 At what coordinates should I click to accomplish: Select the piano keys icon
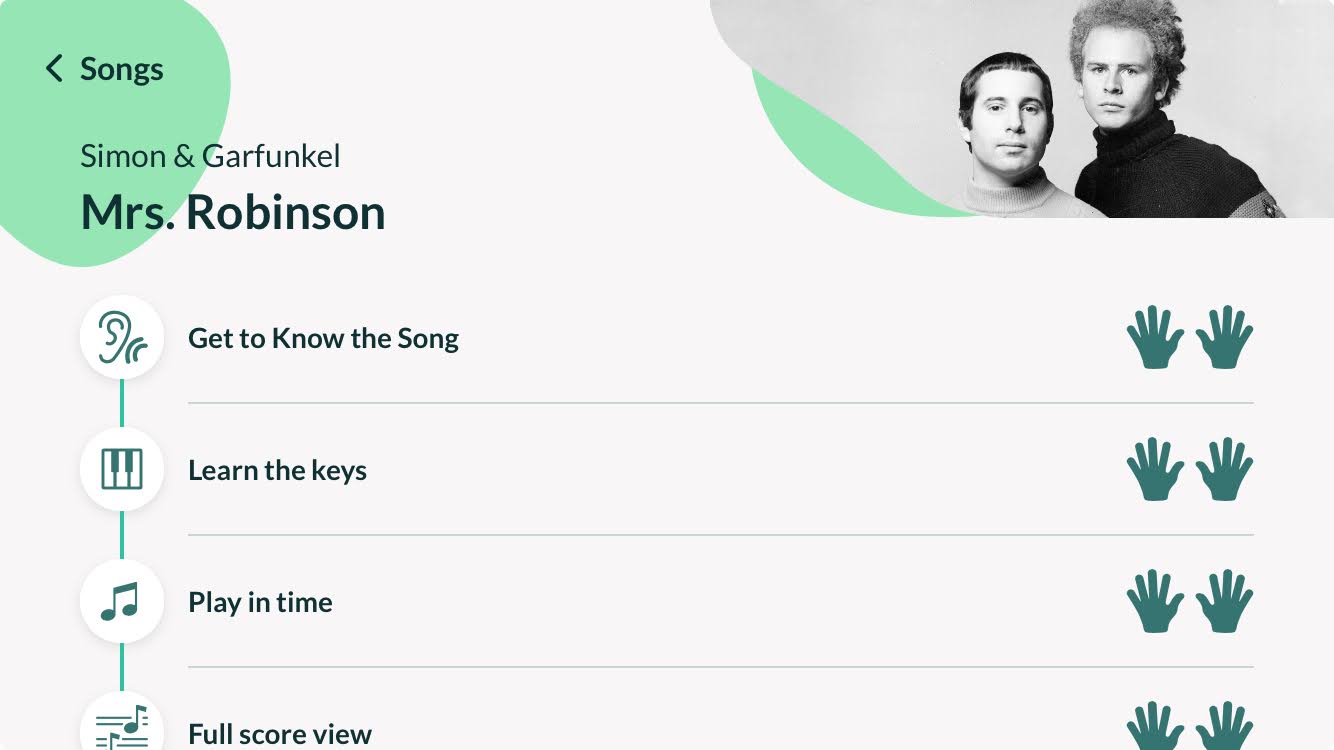point(122,469)
